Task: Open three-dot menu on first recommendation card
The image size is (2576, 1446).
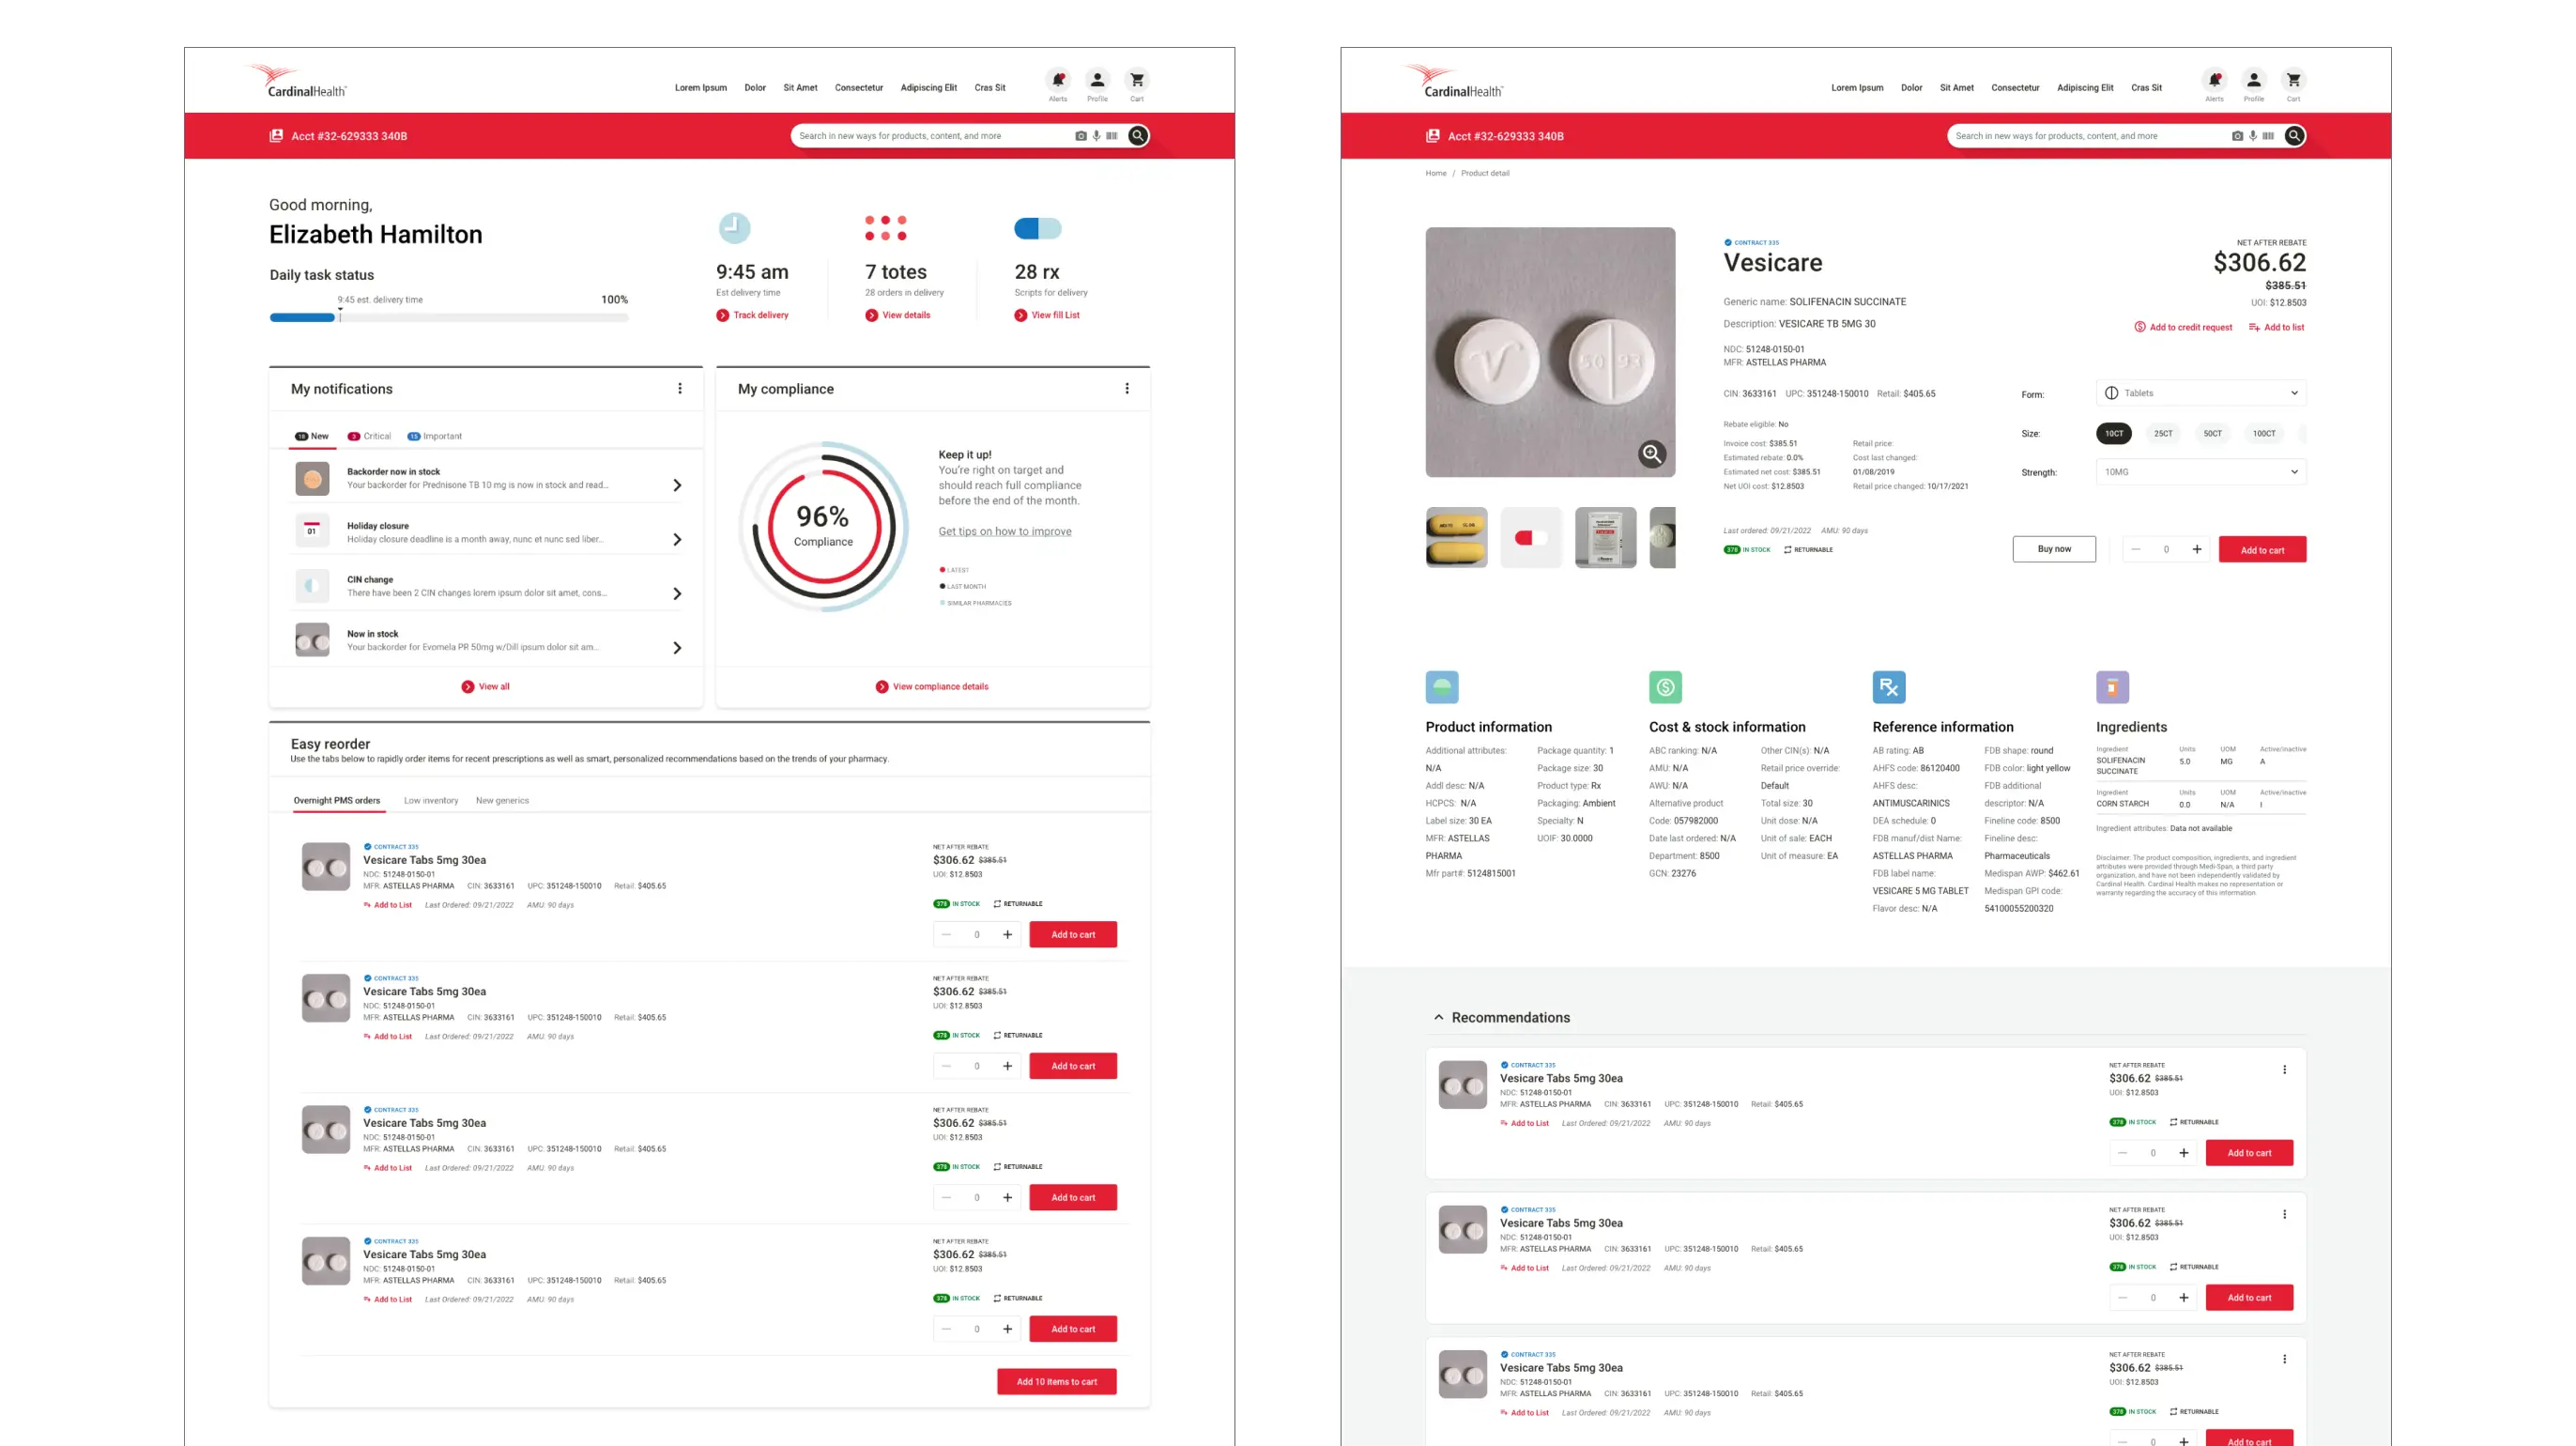Action: point(2284,1070)
